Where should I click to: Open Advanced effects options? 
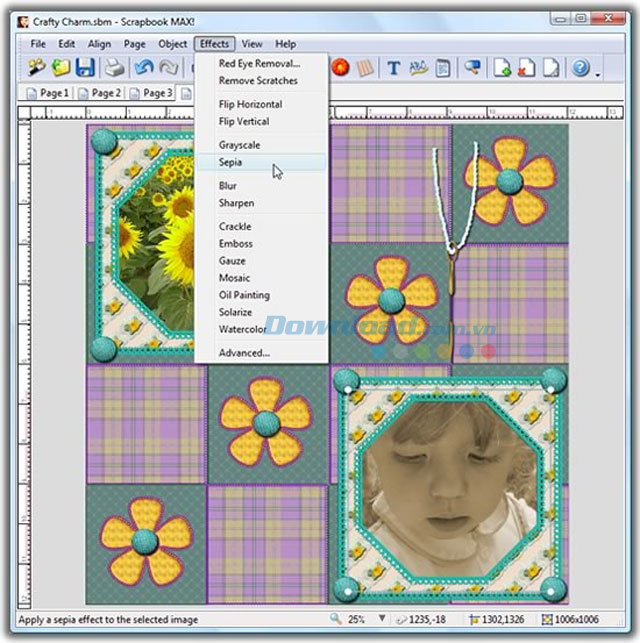[x=244, y=353]
